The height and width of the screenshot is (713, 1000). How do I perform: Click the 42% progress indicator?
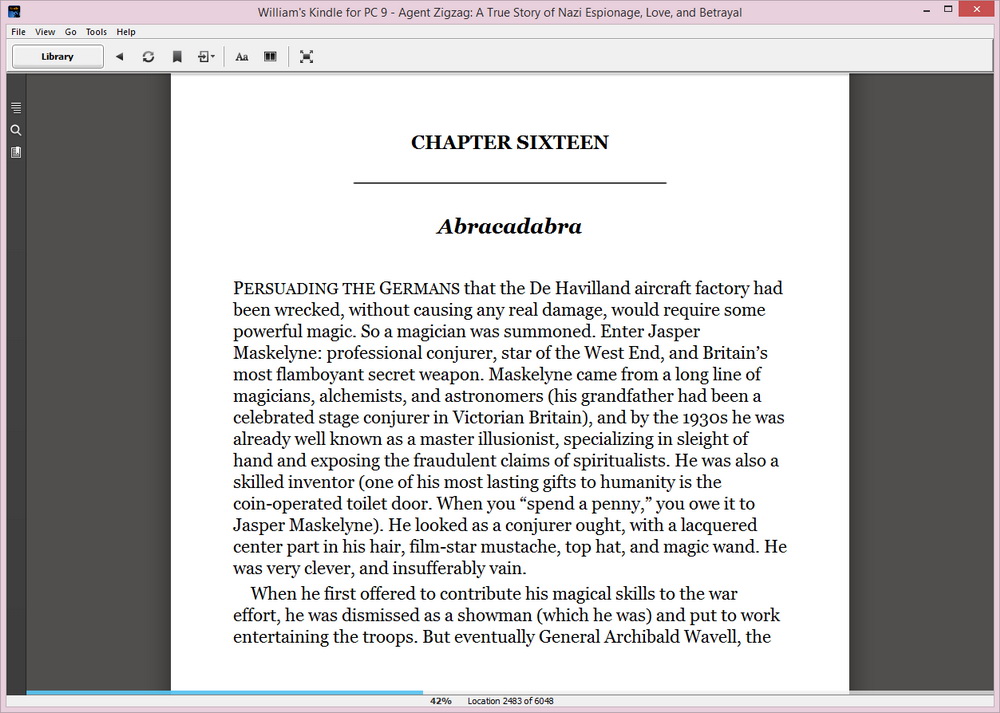(441, 701)
